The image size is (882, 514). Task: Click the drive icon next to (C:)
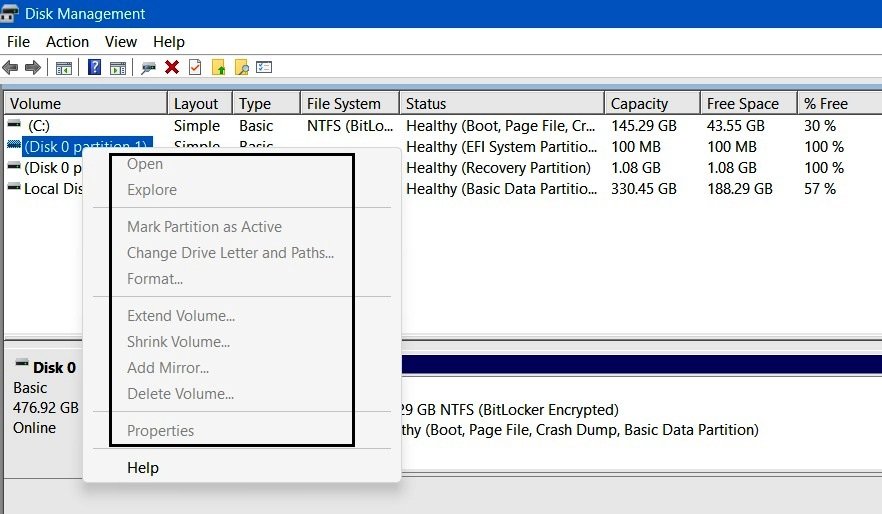pos(14,124)
